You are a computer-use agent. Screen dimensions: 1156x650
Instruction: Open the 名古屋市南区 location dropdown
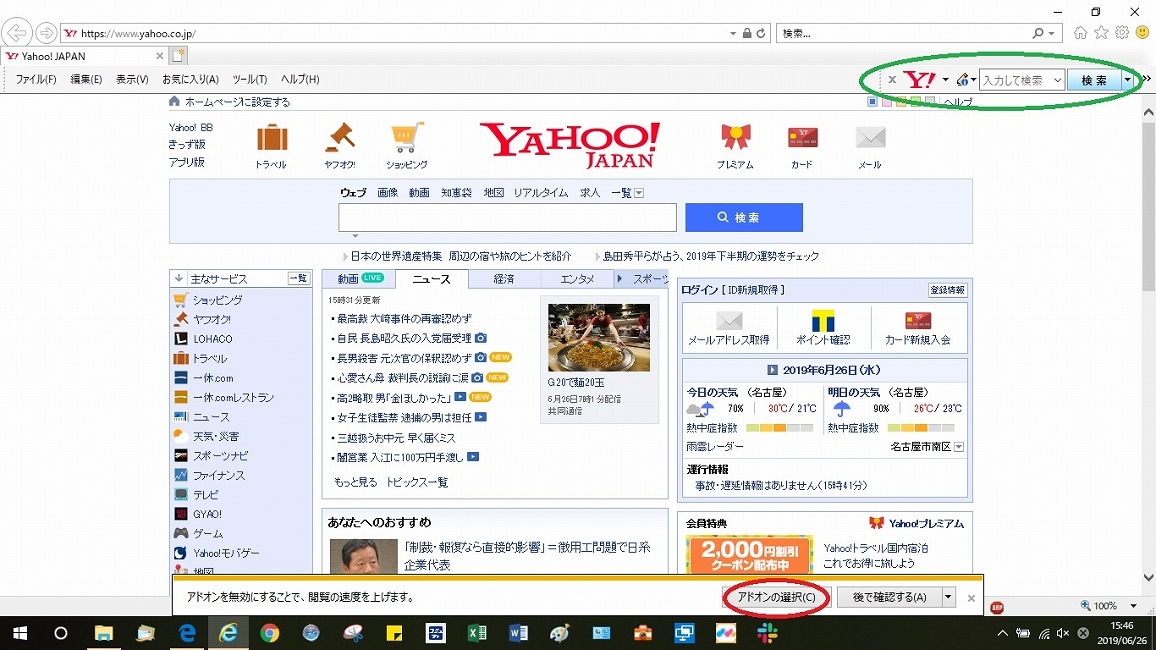(959, 447)
